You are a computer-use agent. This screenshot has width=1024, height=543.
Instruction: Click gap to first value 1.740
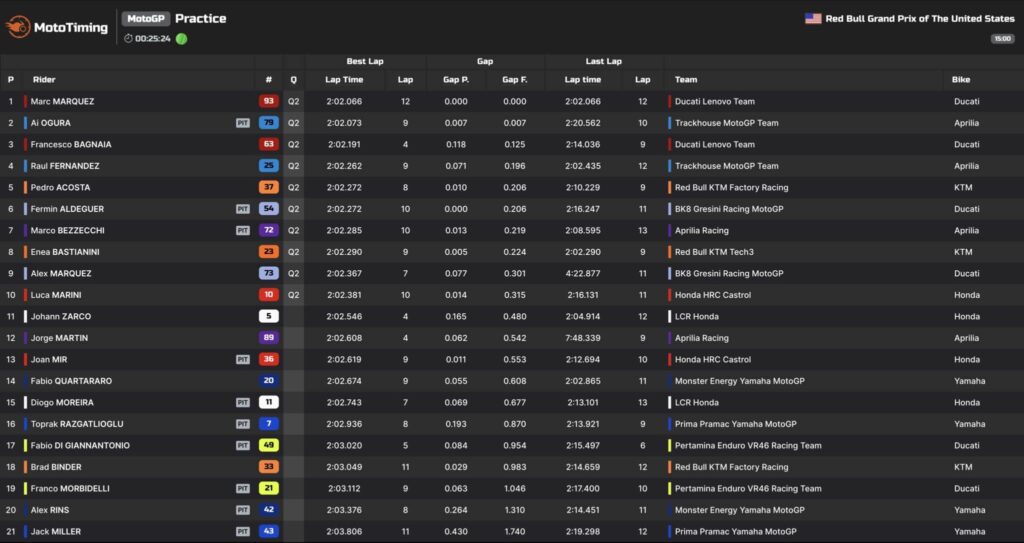(515, 531)
